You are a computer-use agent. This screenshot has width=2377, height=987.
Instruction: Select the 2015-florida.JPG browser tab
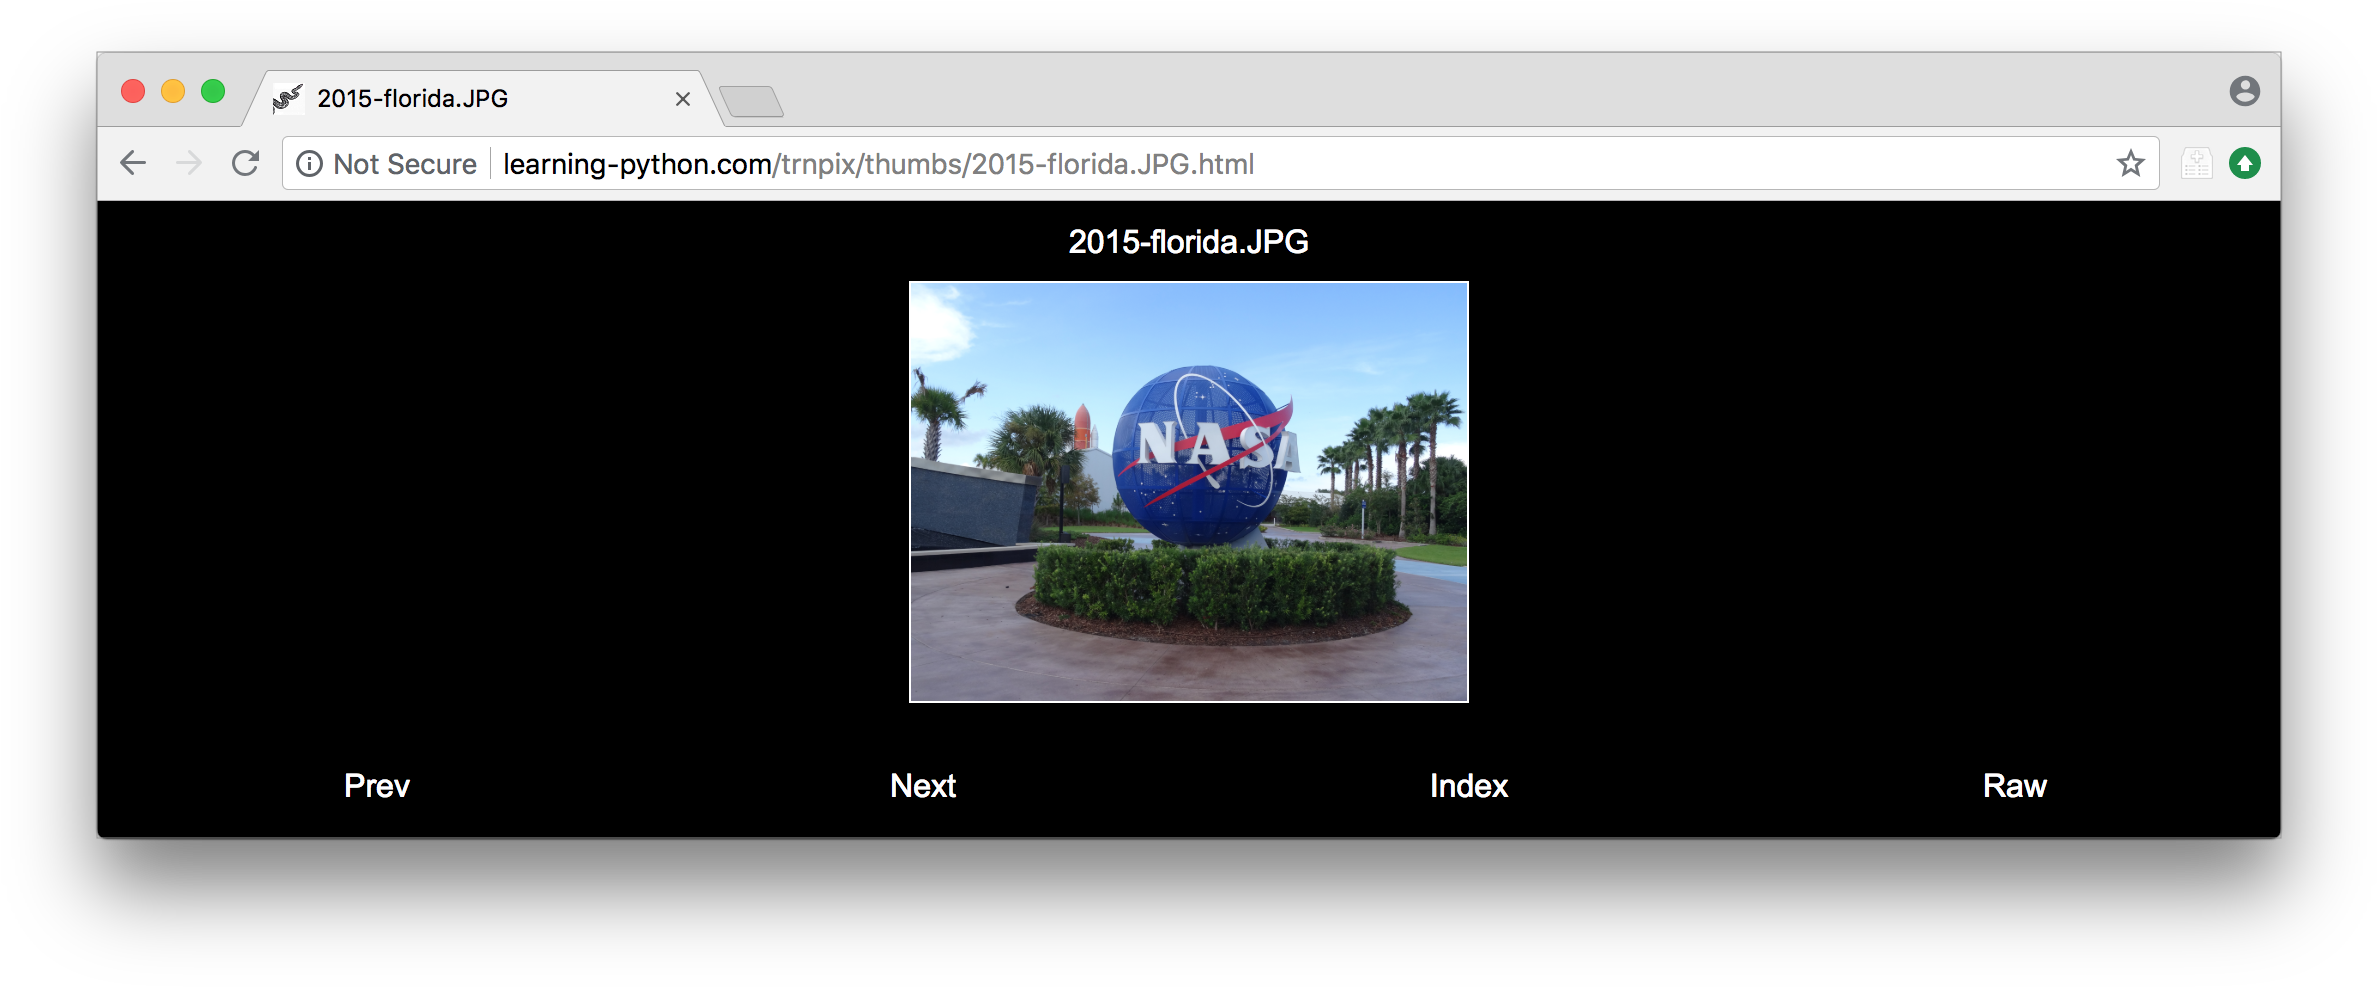(483, 98)
